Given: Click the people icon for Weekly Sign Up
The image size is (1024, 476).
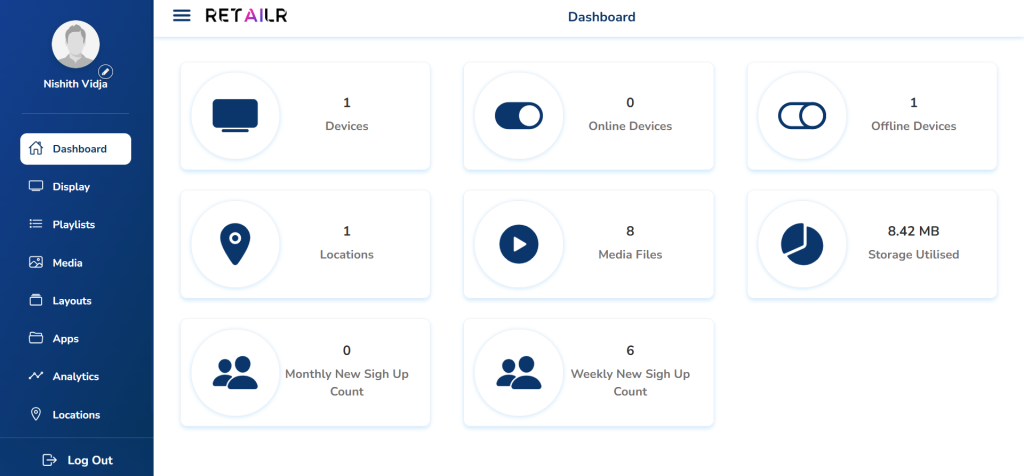Looking at the screenshot, I should click(519, 372).
